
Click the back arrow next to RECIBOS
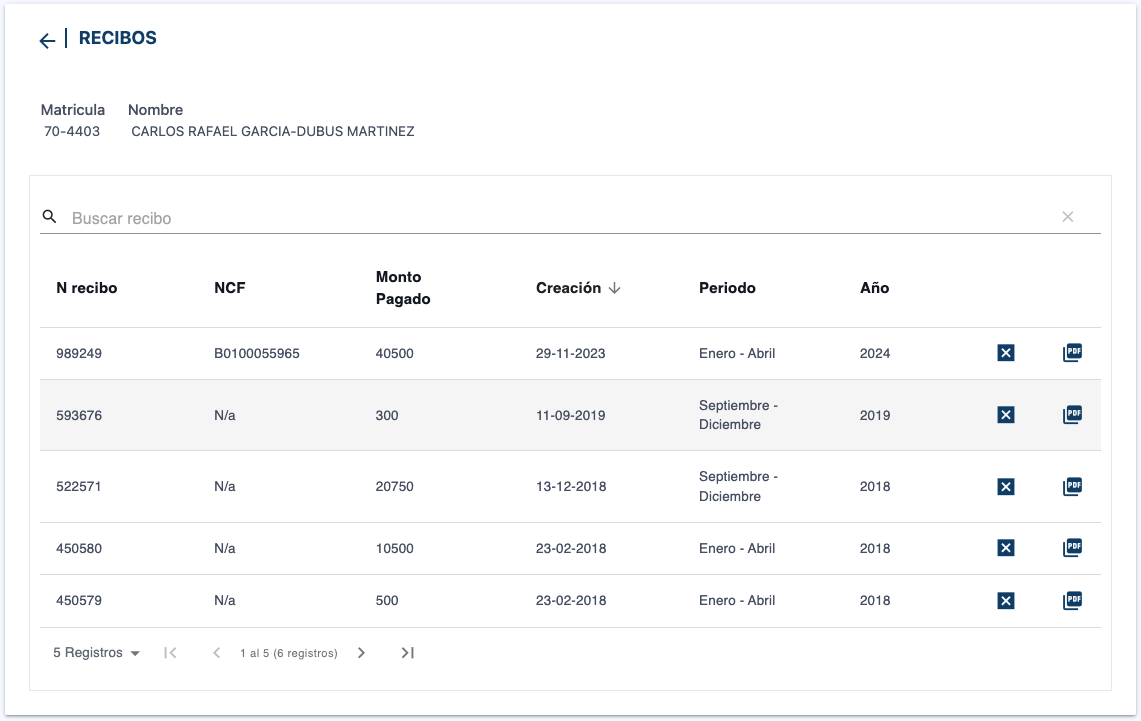pyautogui.click(x=47, y=40)
